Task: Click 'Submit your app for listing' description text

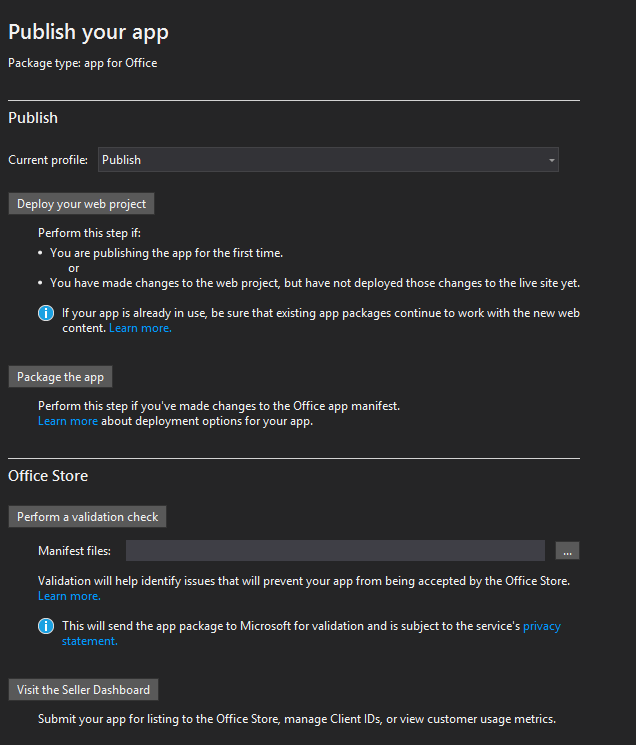Action: 297,719
